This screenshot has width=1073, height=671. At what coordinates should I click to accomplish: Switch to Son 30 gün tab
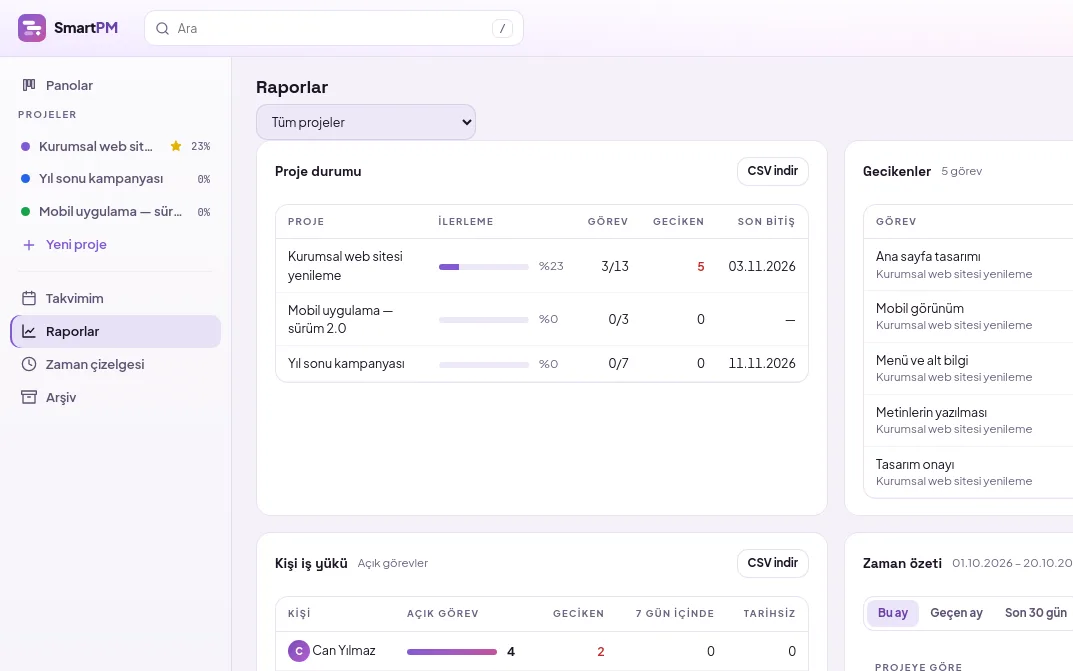pyautogui.click(x=1035, y=613)
